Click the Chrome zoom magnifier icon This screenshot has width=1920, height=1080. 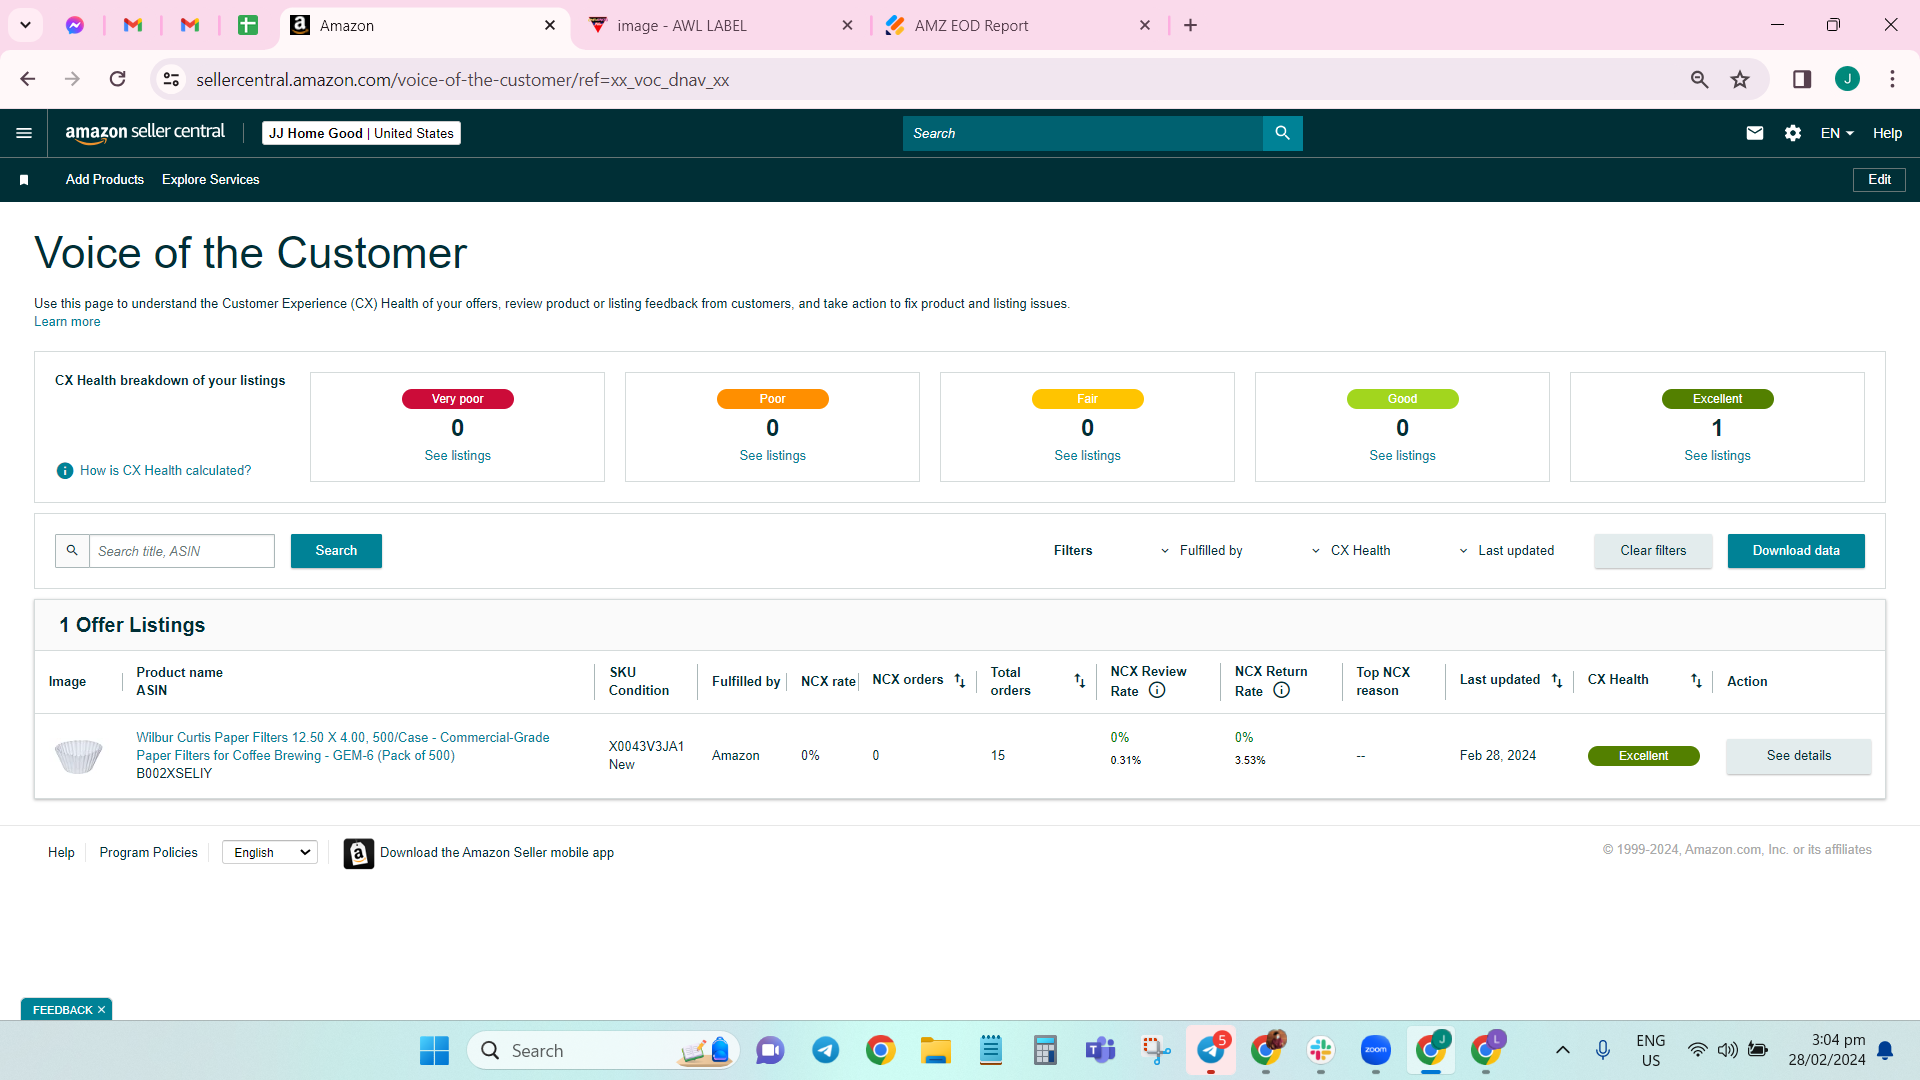[1699, 80]
